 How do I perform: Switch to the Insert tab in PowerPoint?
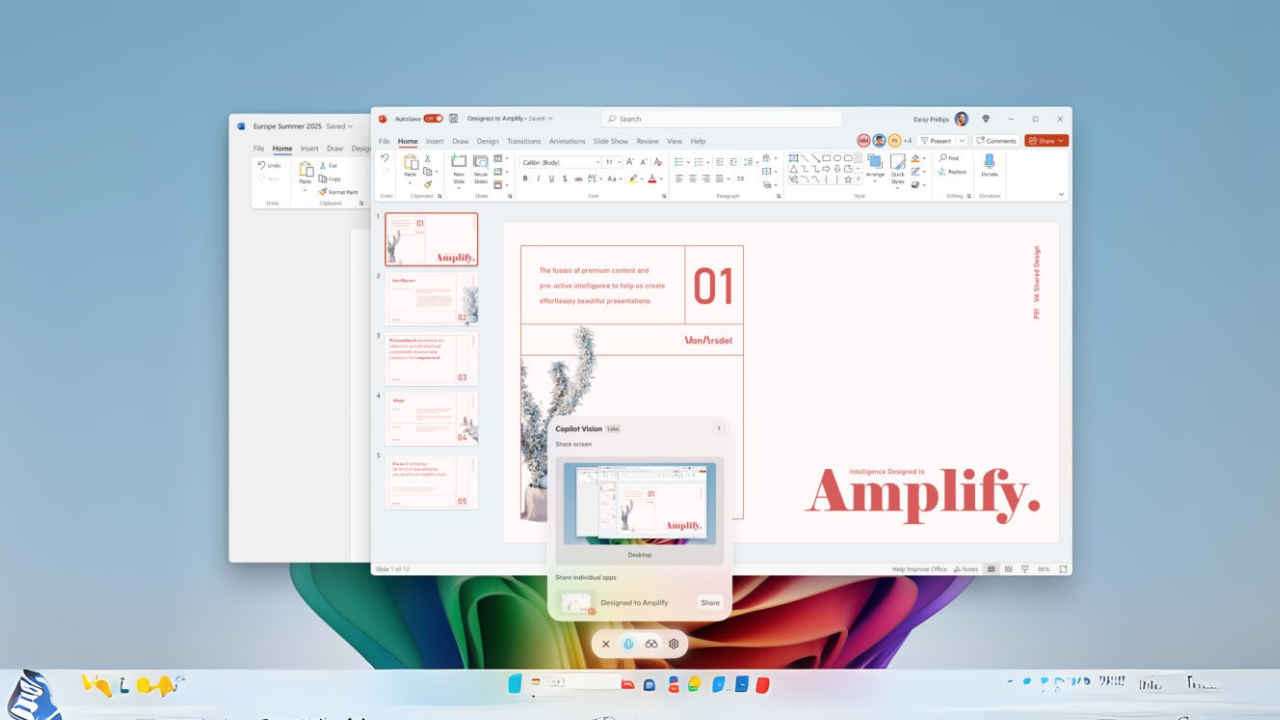click(x=434, y=141)
